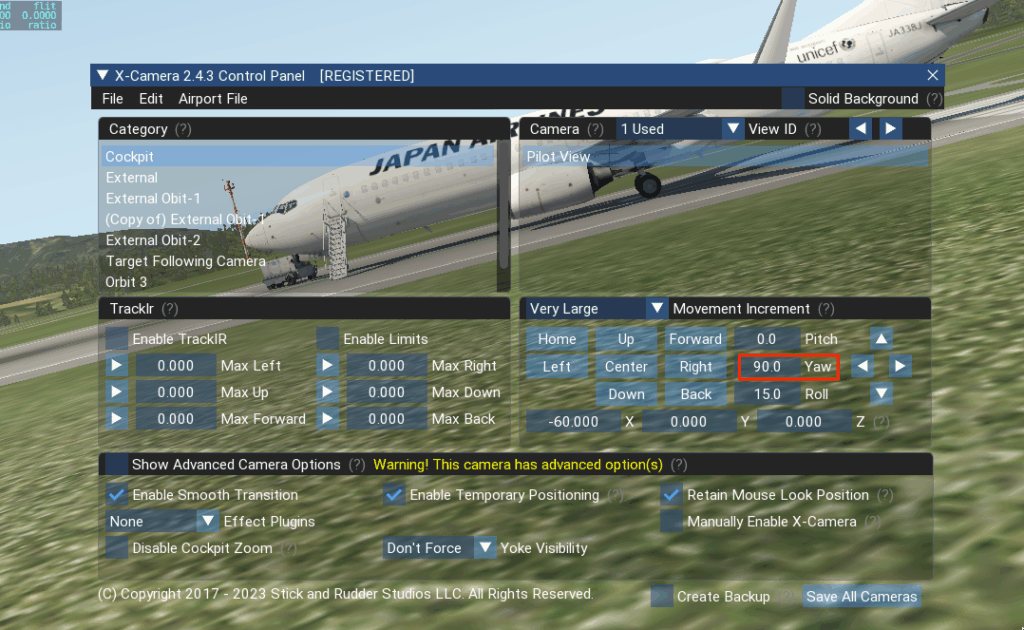
Task: Open the Yoke Visibility dropdown
Action: 485,548
